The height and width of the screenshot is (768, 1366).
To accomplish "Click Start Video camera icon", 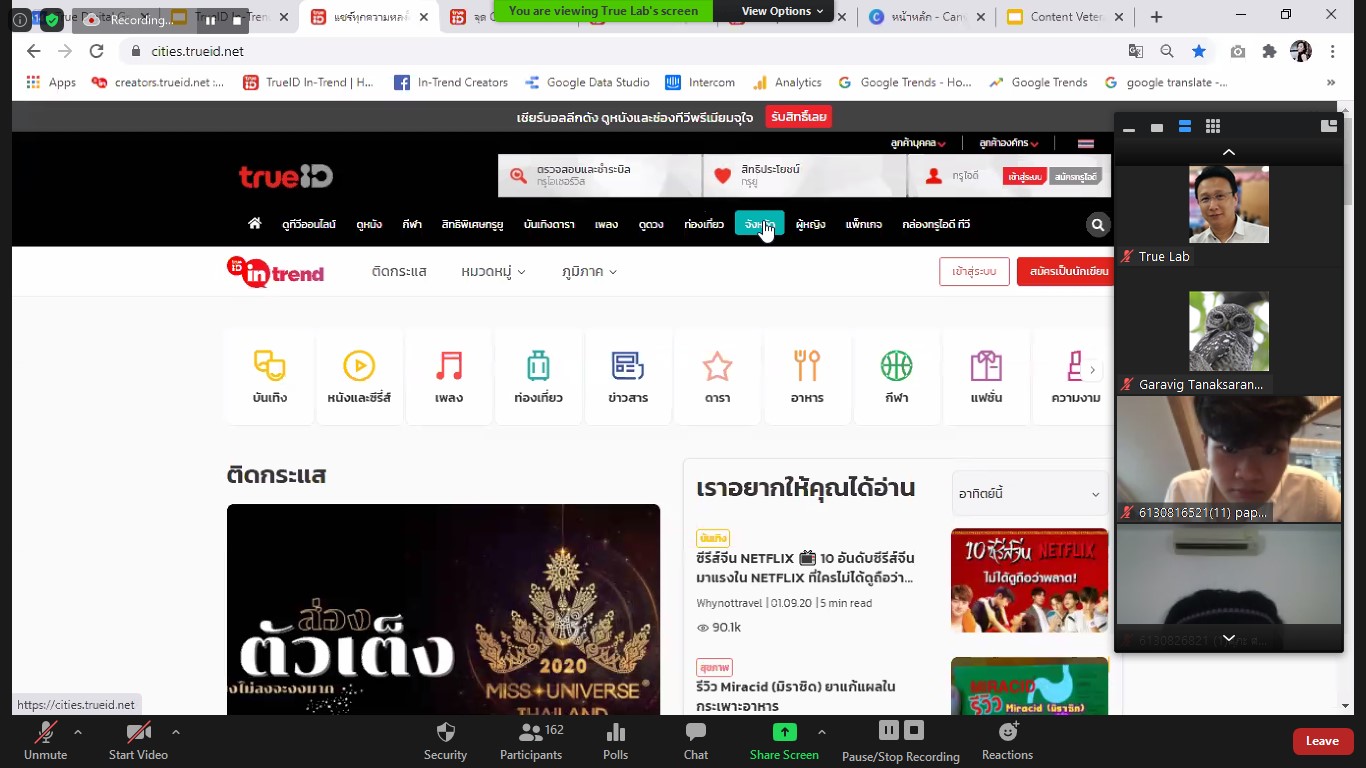I will [138, 732].
